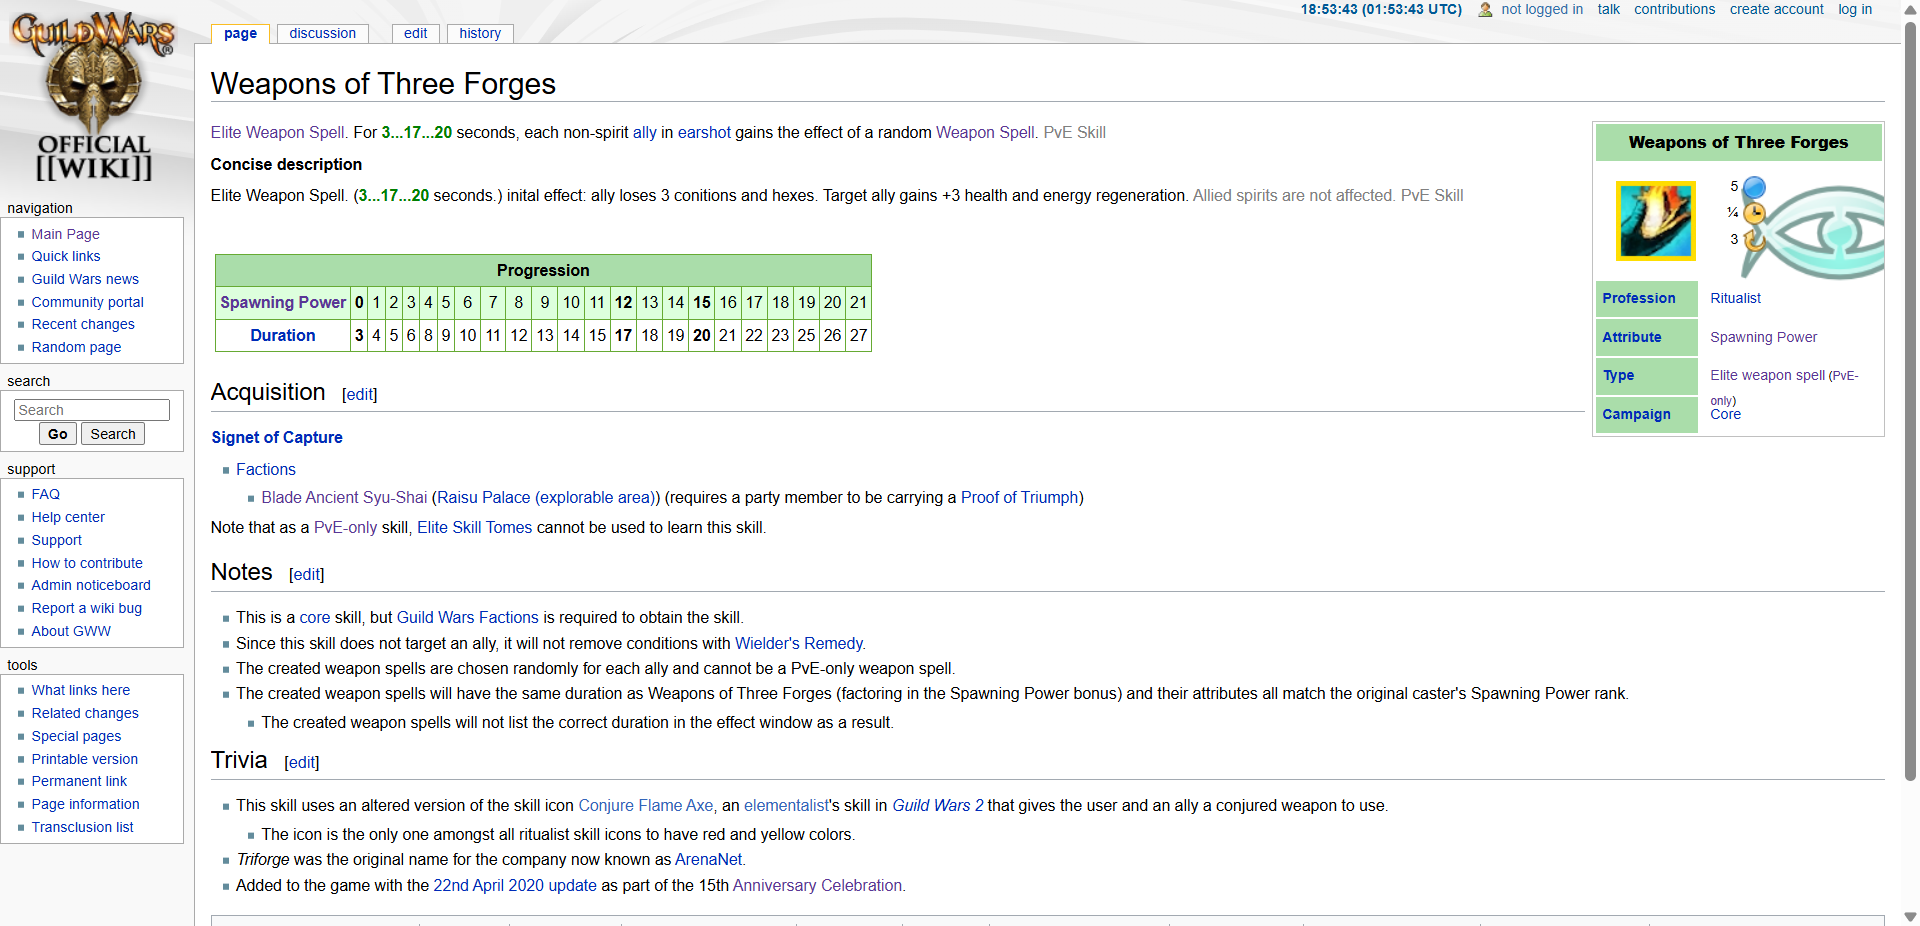Viewport: 1920px width, 926px height.
Task: Click the activation time clock icon
Action: tap(1754, 213)
